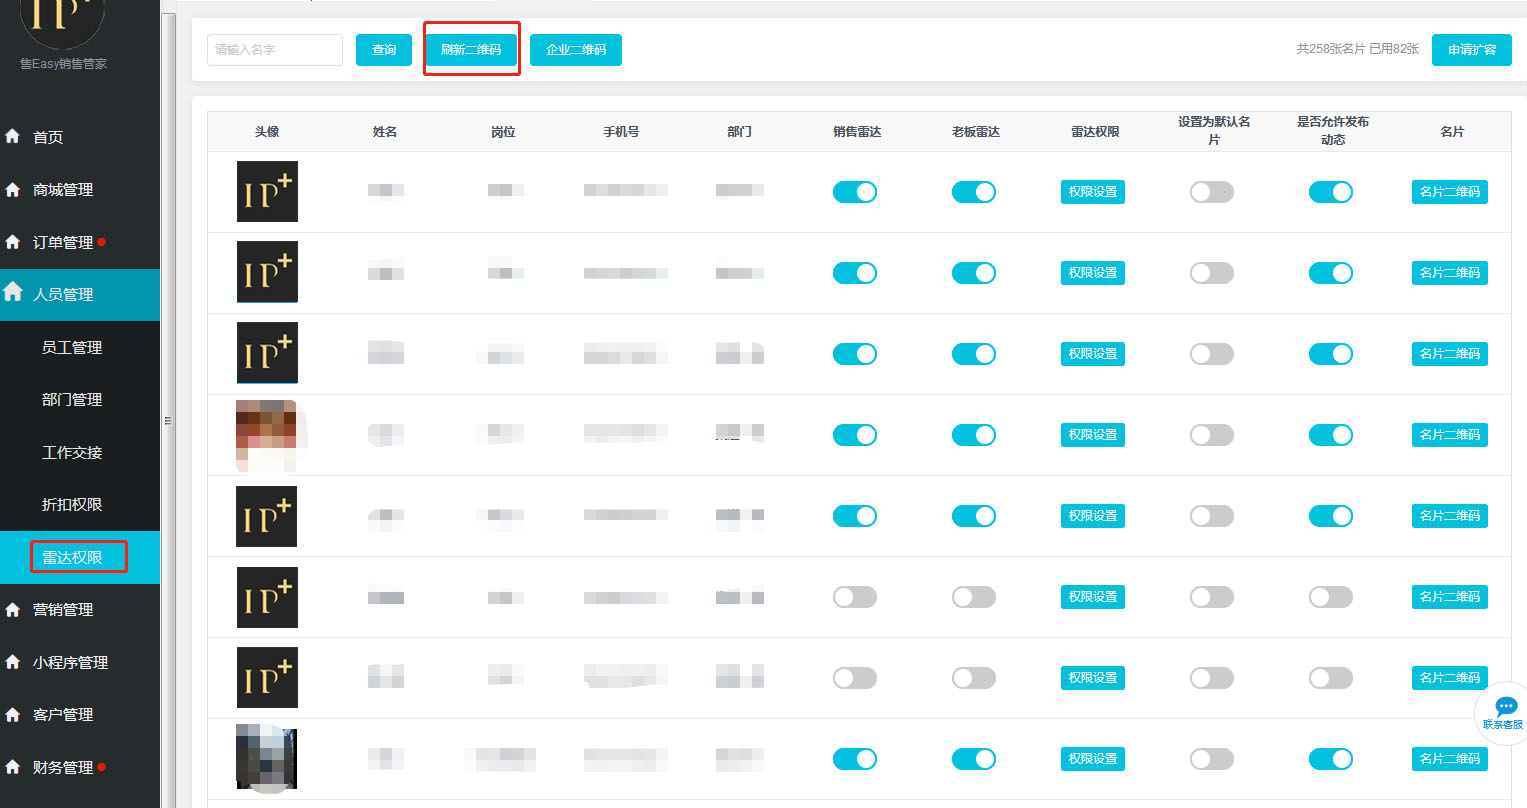The height and width of the screenshot is (808, 1527).
Task: Click 权限设置 button in second row
Action: [x=1092, y=273]
